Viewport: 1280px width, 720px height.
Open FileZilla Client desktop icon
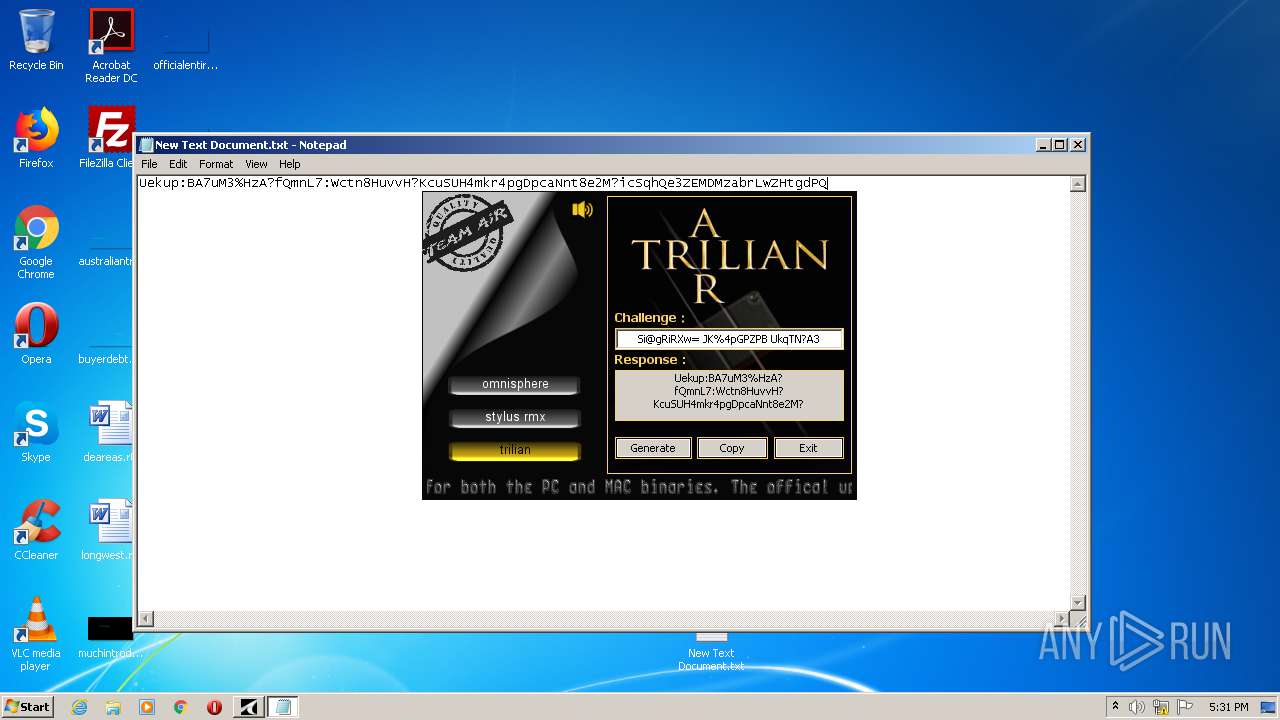coord(110,138)
